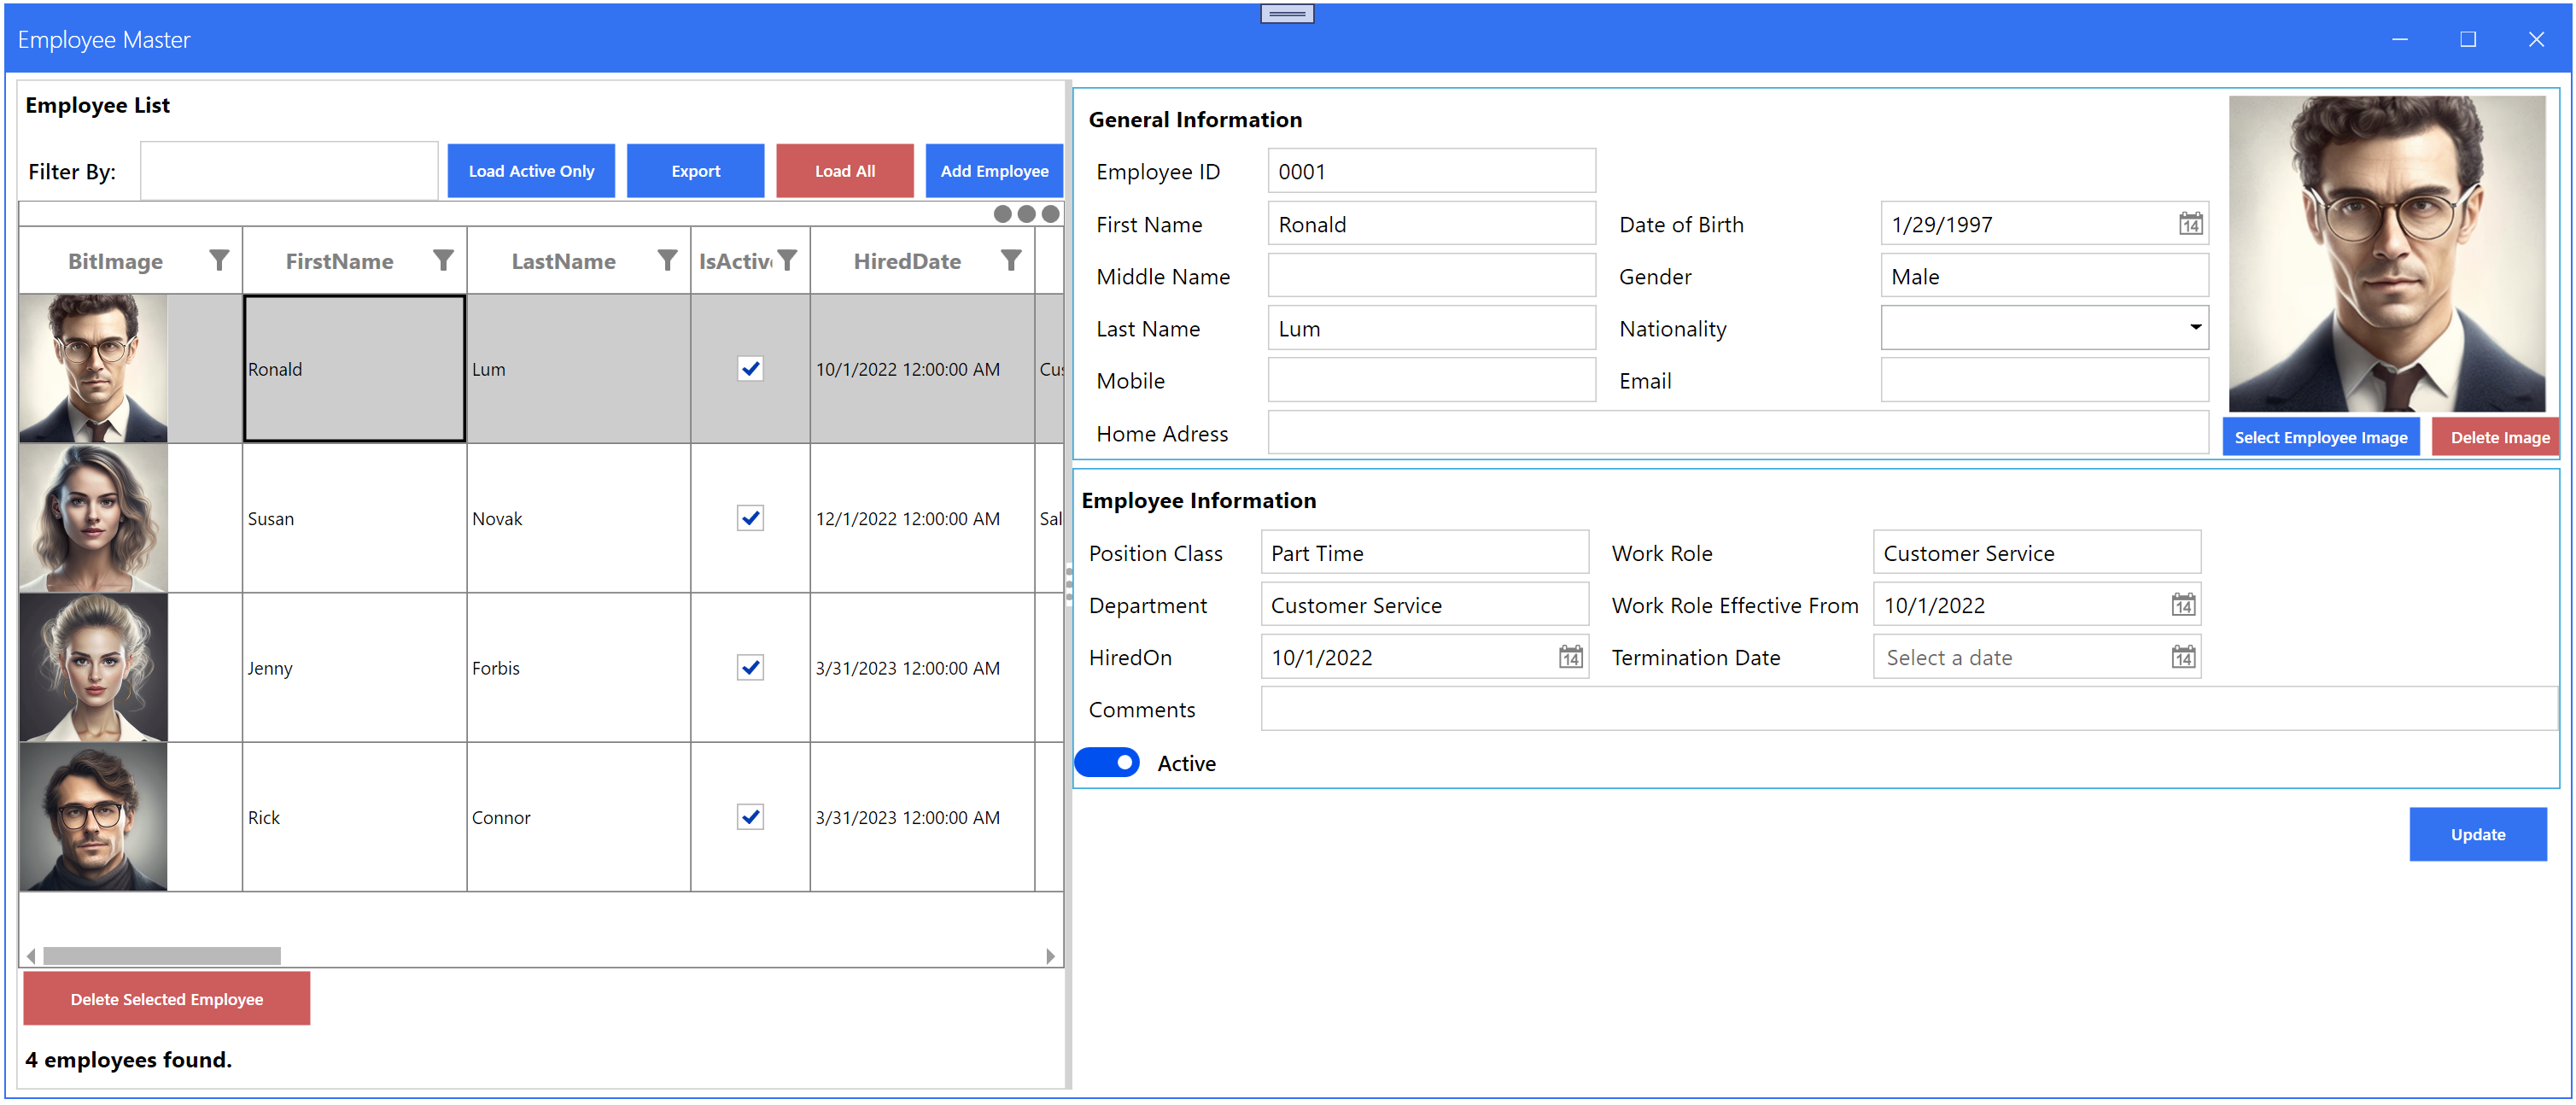Open the FirstName column filter

[444, 260]
